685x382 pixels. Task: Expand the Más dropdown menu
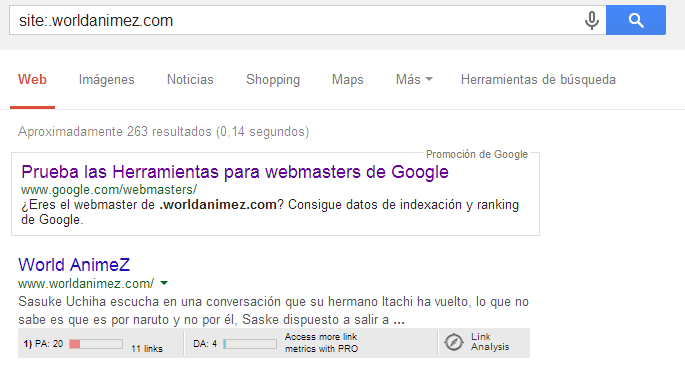[414, 80]
